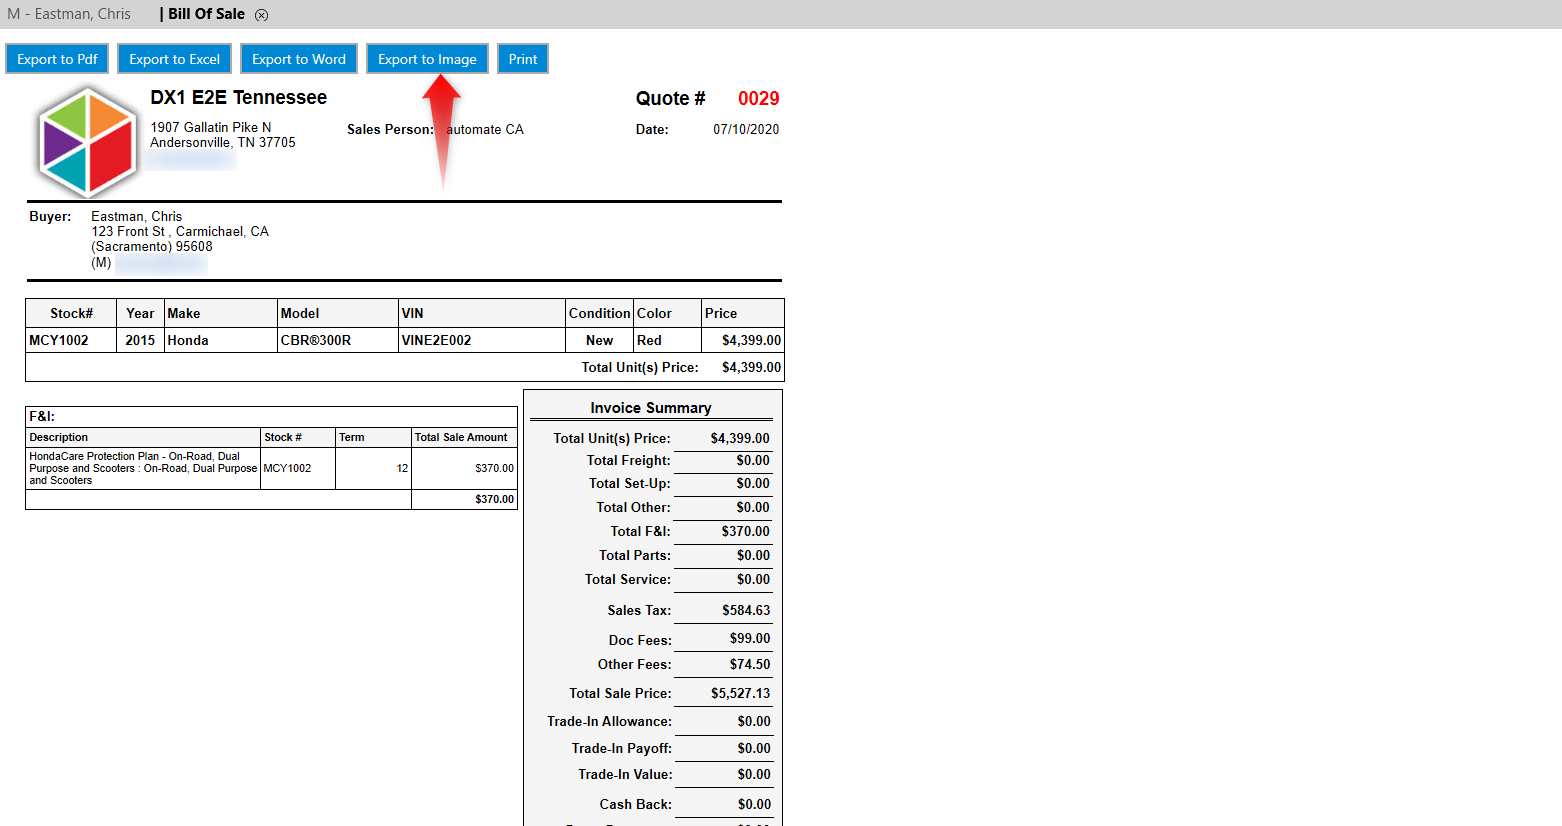Click the Trade-In Allowance label

tap(609, 721)
